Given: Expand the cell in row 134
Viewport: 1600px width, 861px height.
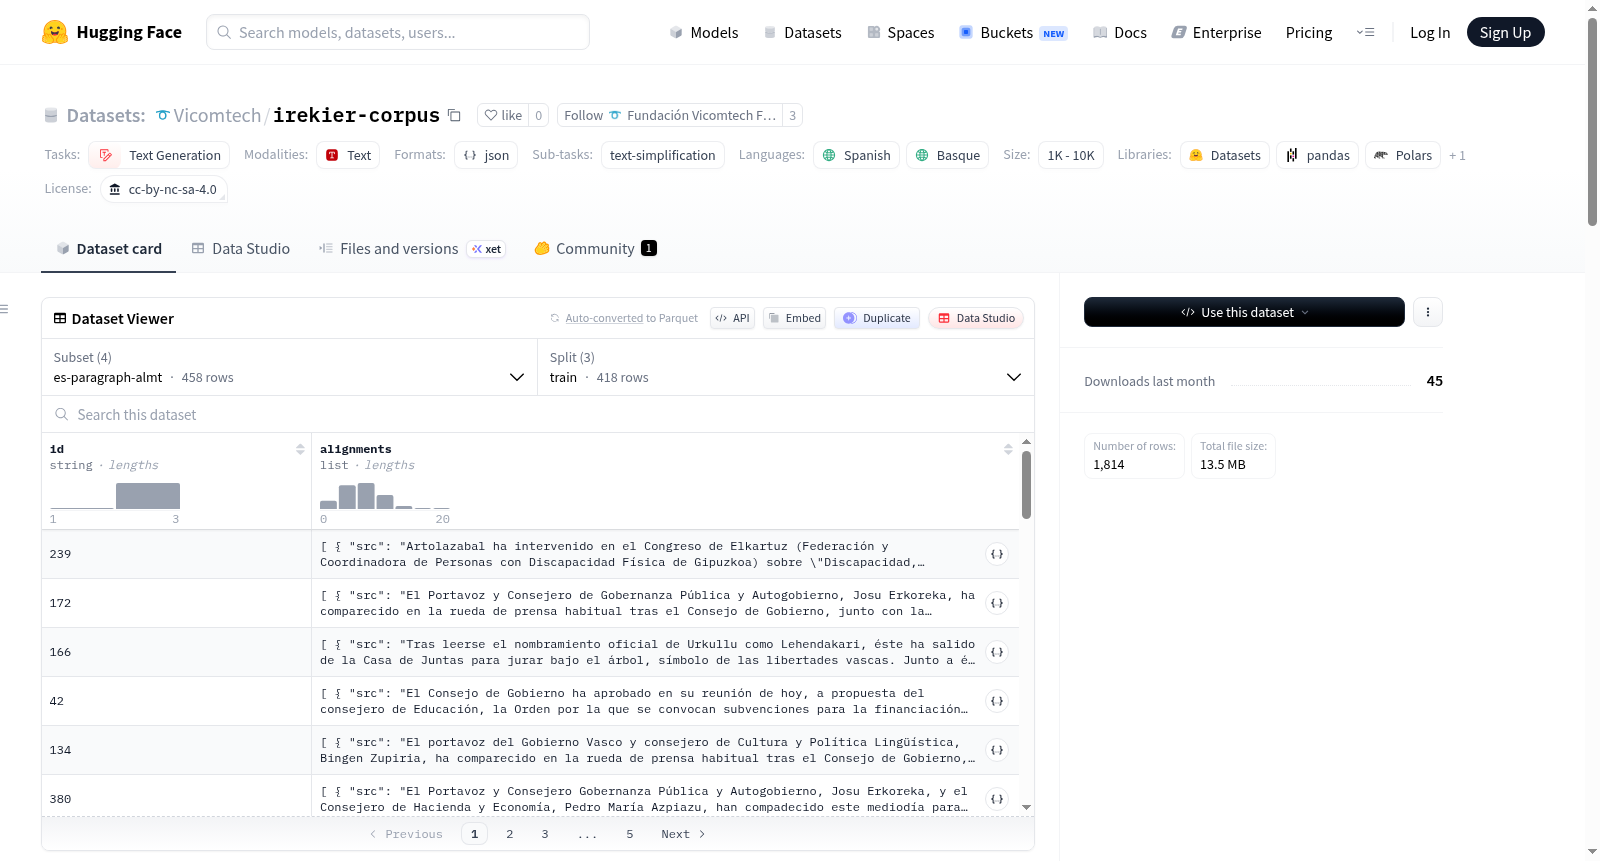Looking at the screenshot, I should [x=997, y=750].
